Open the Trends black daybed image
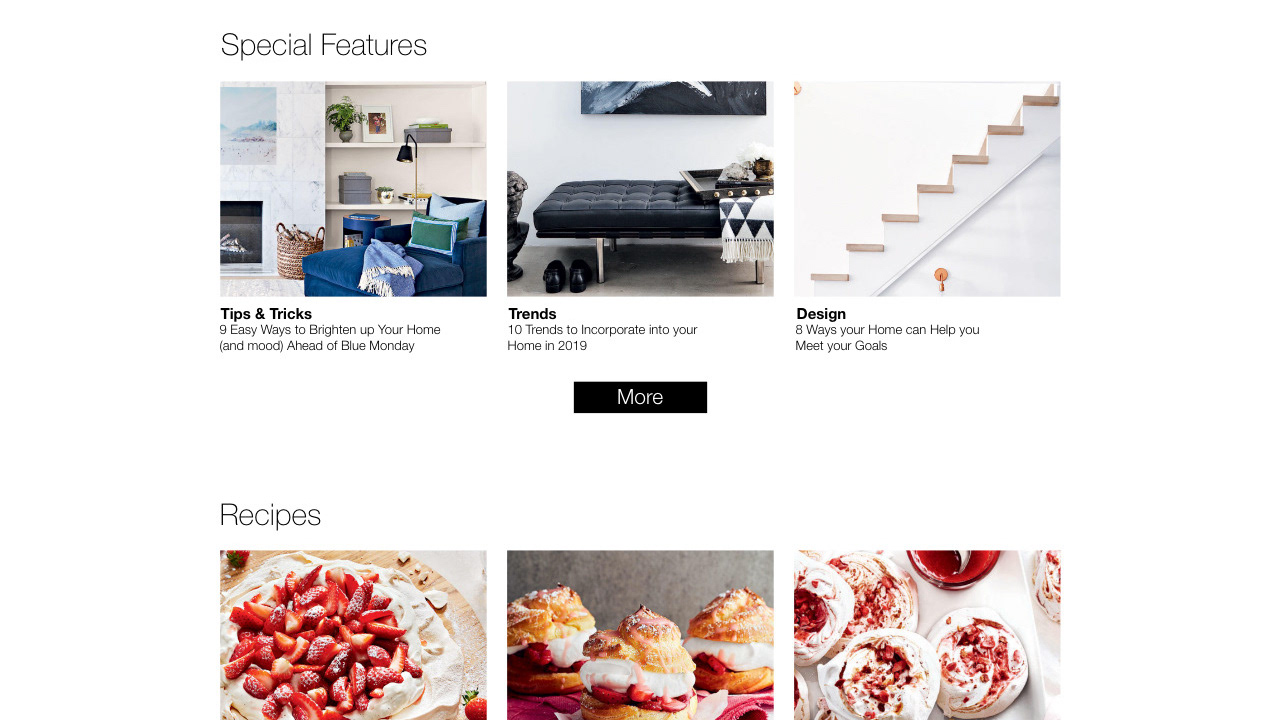 640,189
